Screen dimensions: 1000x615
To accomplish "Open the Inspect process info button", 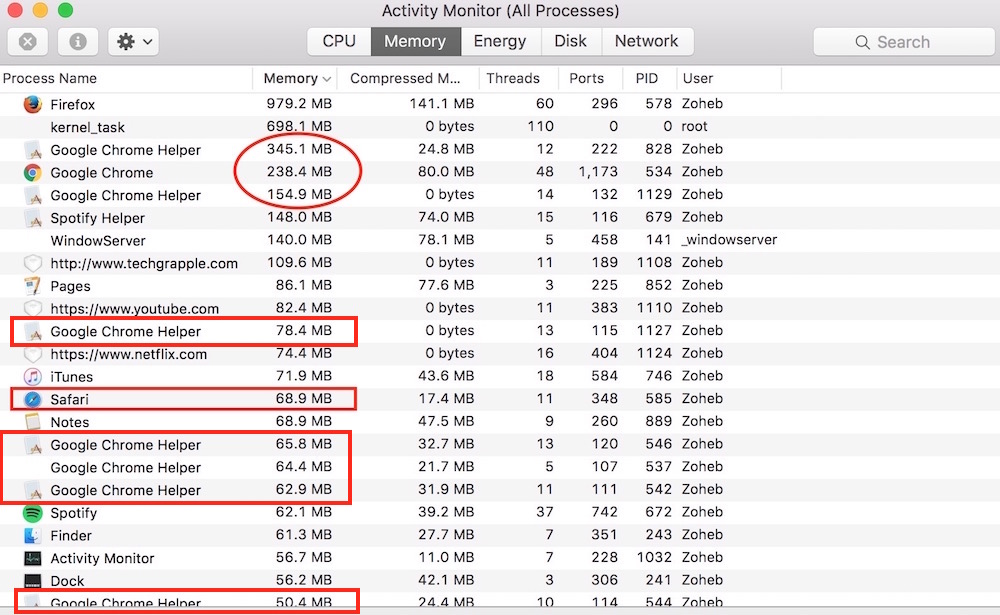I will coord(78,42).
